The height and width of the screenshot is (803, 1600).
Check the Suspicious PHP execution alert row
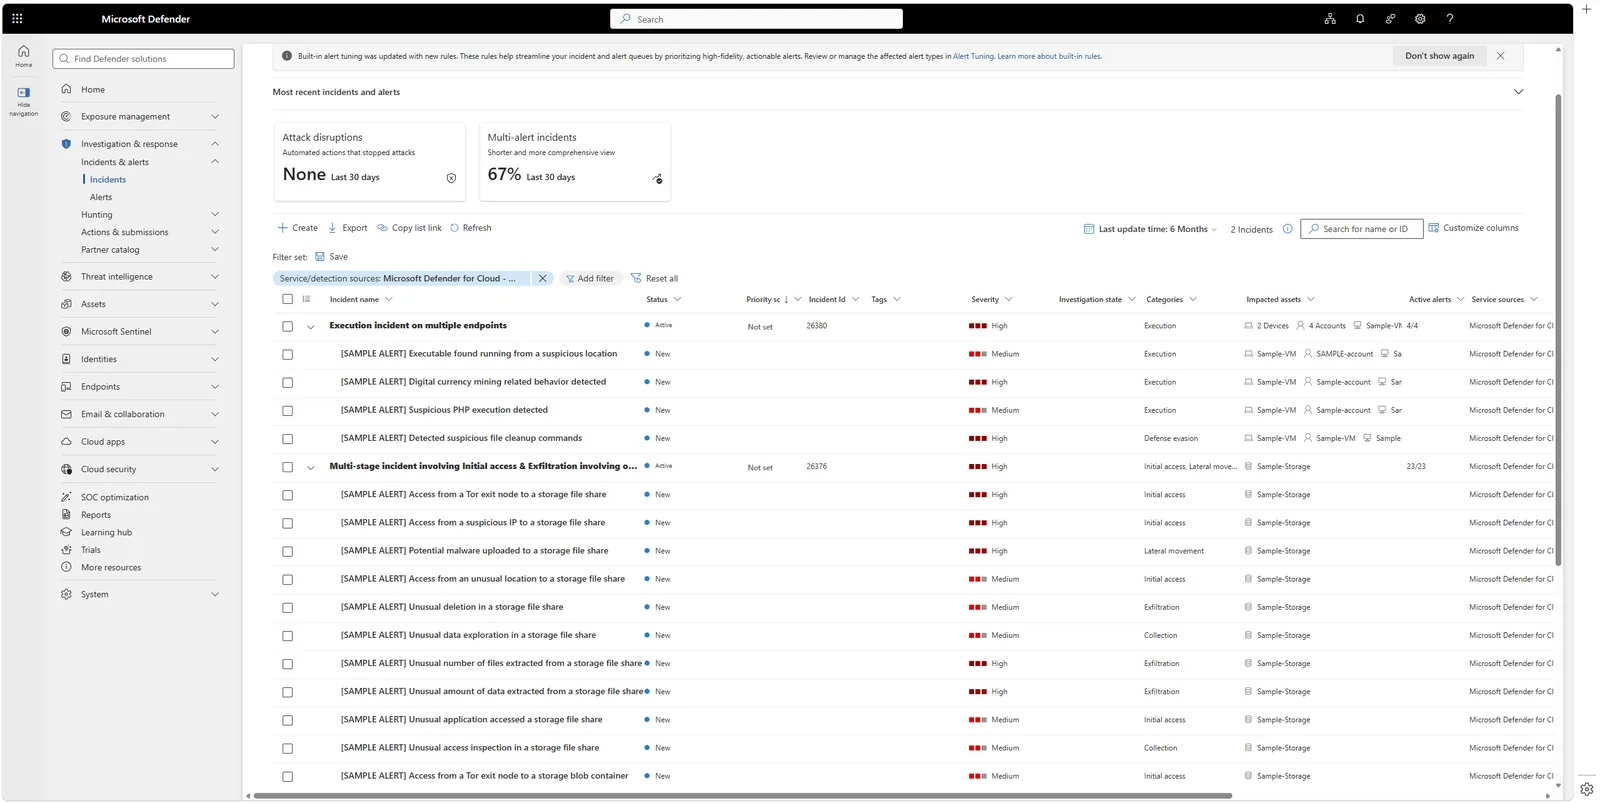[x=288, y=410]
